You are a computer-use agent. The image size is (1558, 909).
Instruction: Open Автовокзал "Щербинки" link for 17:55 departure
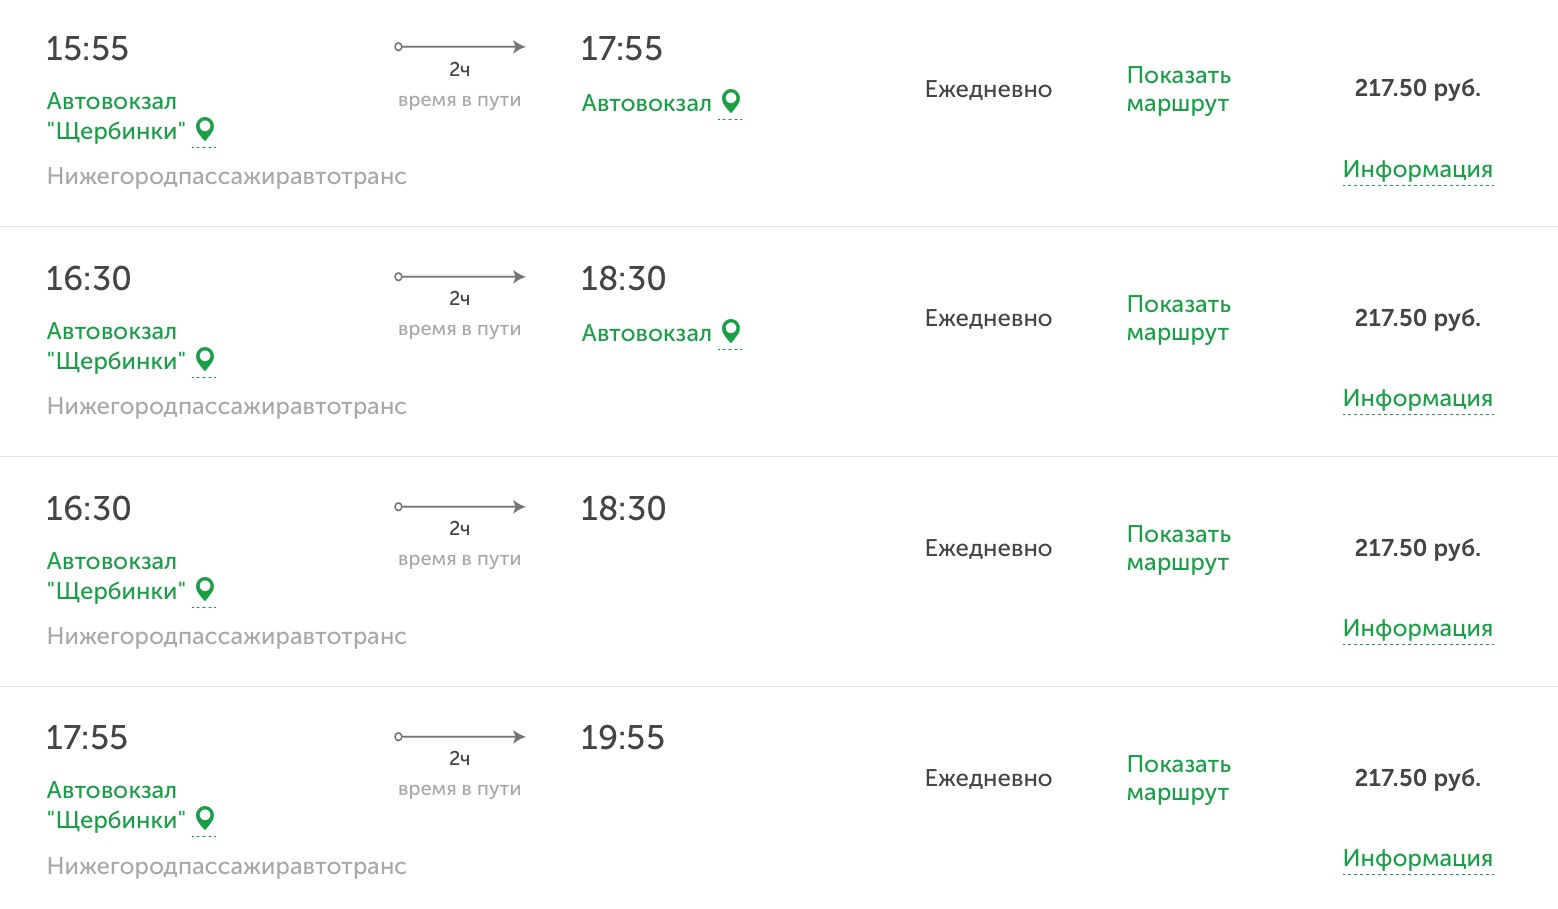click(x=115, y=805)
